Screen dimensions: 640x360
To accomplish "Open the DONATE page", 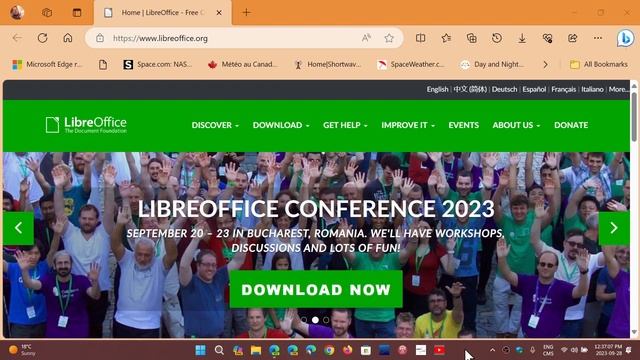I will [571, 125].
